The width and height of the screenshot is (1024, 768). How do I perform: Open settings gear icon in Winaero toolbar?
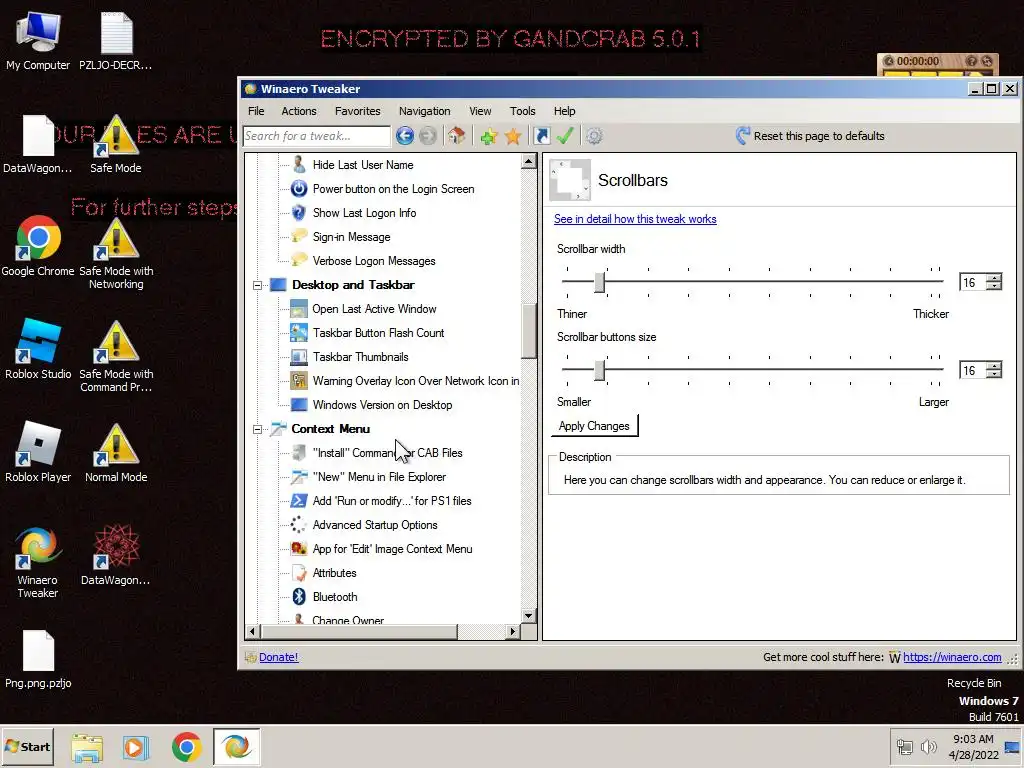pos(594,136)
